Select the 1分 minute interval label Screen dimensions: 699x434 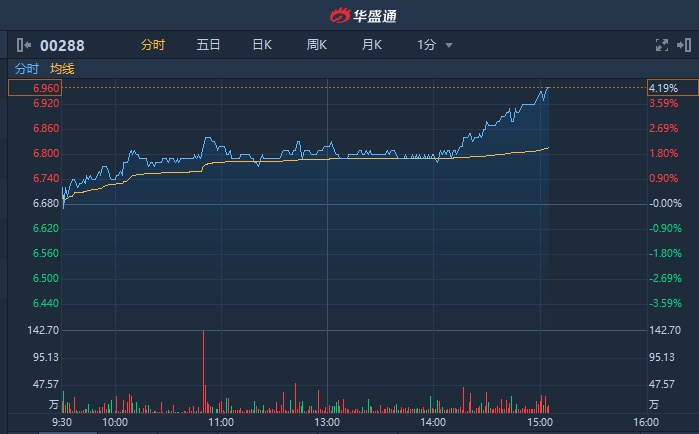tap(426, 45)
